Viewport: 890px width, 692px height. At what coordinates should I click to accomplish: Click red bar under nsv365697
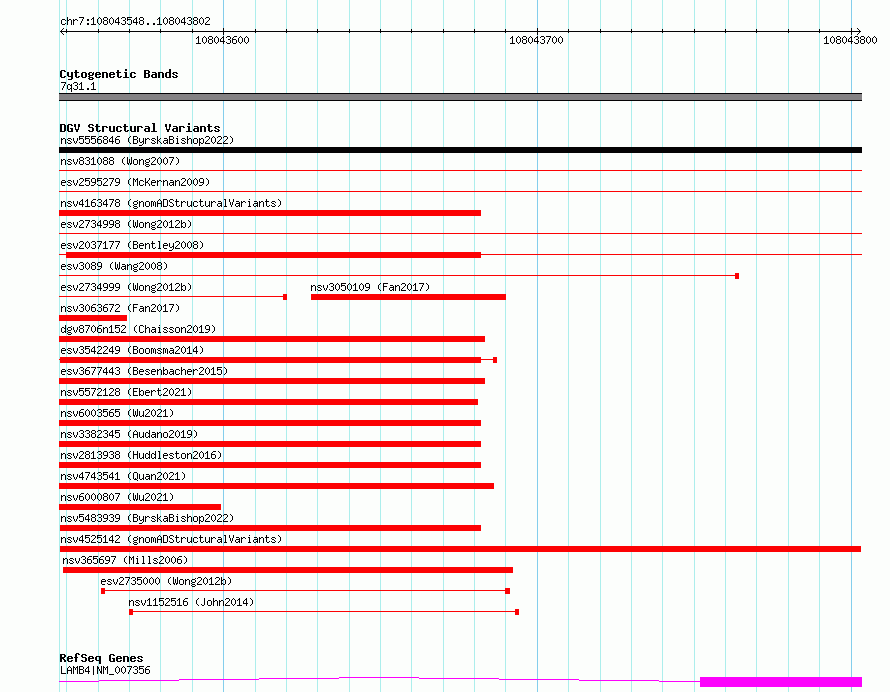click(288, 570)
